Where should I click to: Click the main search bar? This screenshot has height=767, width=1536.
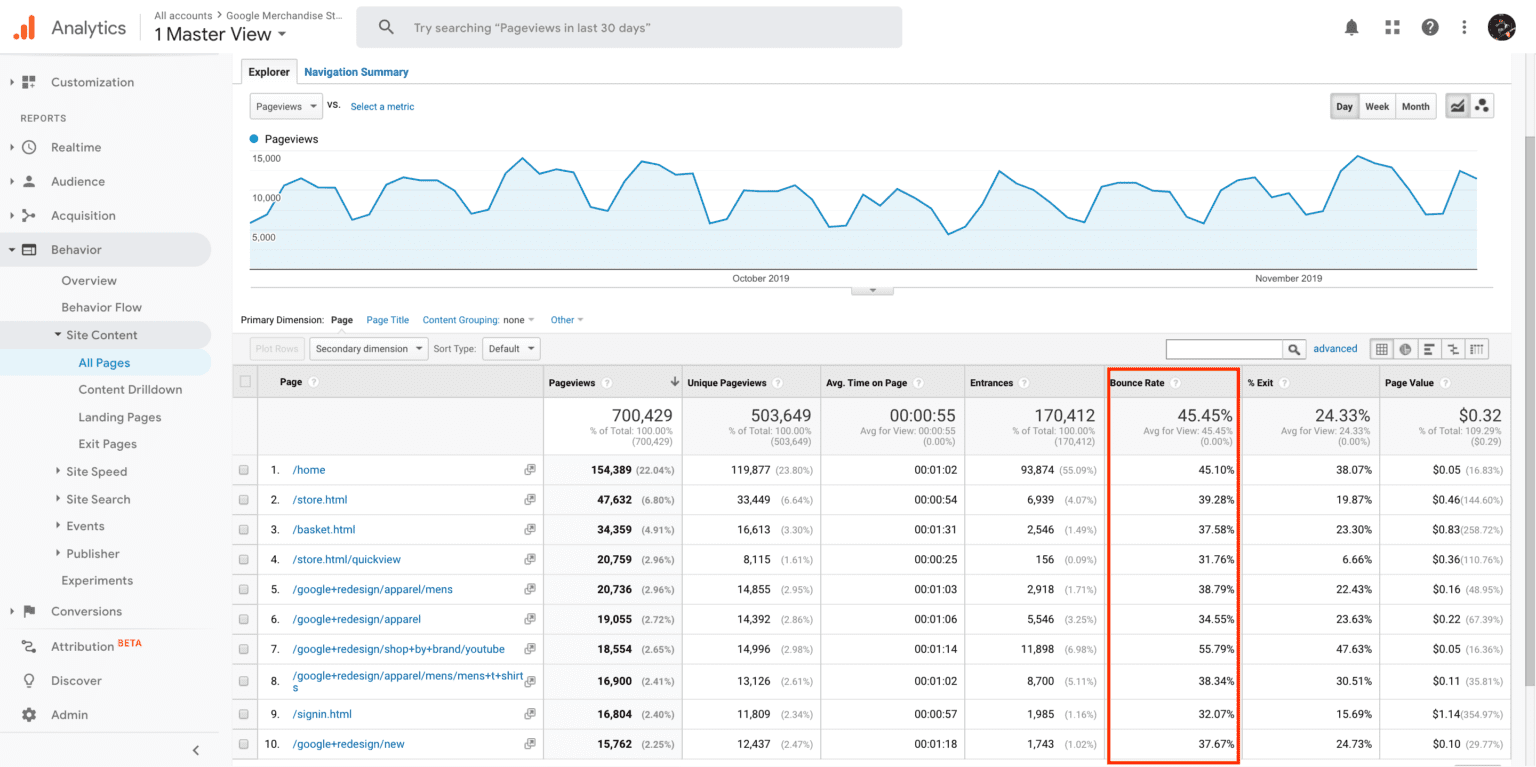(x=629, y=28)
